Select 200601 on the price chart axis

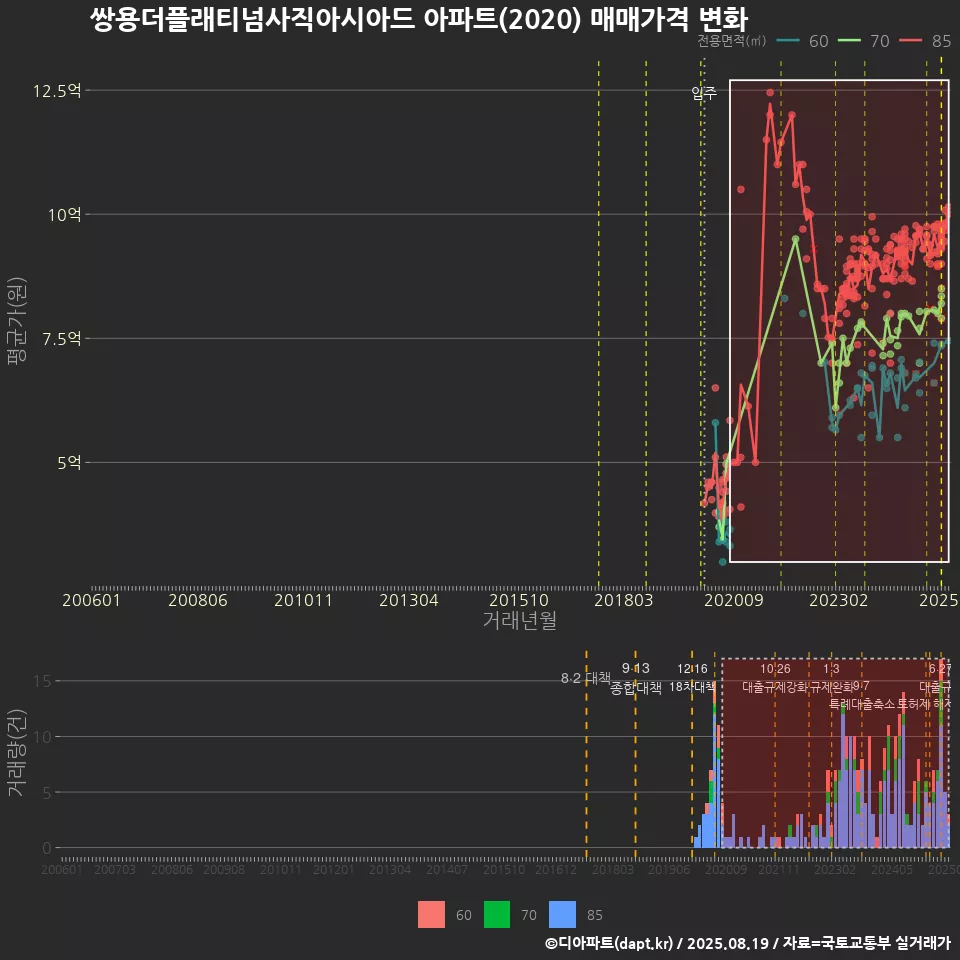[x=91, y=600]
